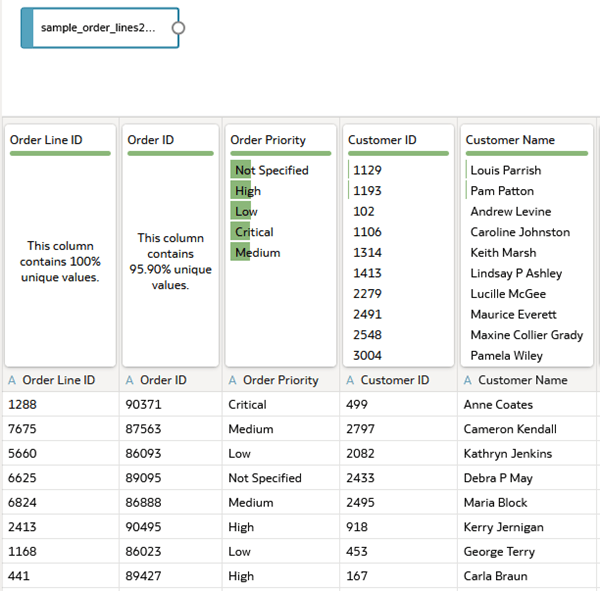The image size is (600, 591).
Task: Select value 2279 in Customer ID tile
Action: coord(367,294)
